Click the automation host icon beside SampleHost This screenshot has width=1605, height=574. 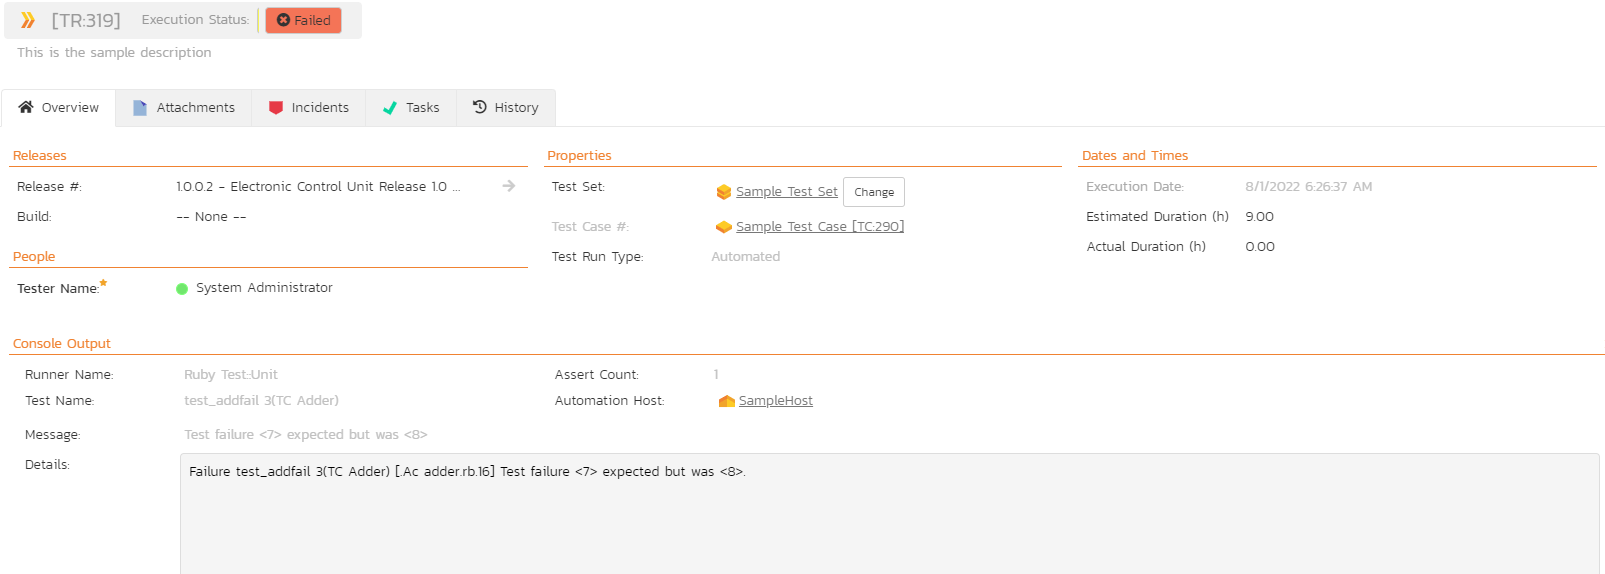[727, 401]
